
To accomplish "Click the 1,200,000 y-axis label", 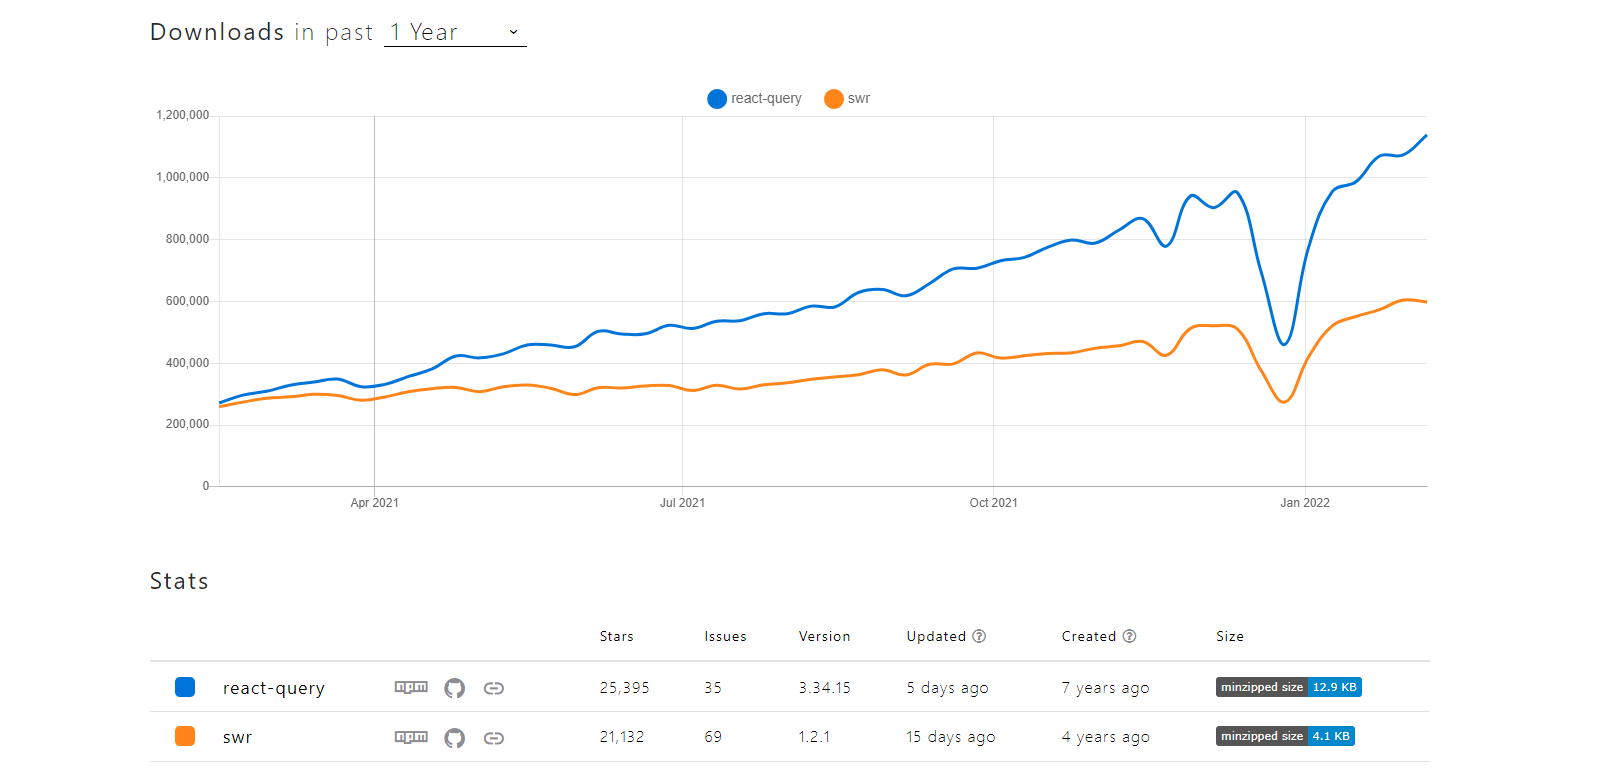I will tap(182, 115).
